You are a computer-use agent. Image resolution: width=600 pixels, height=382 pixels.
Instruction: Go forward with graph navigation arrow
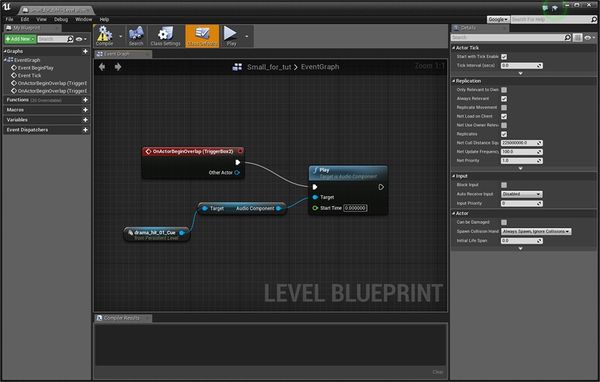(x=118, y=67)
